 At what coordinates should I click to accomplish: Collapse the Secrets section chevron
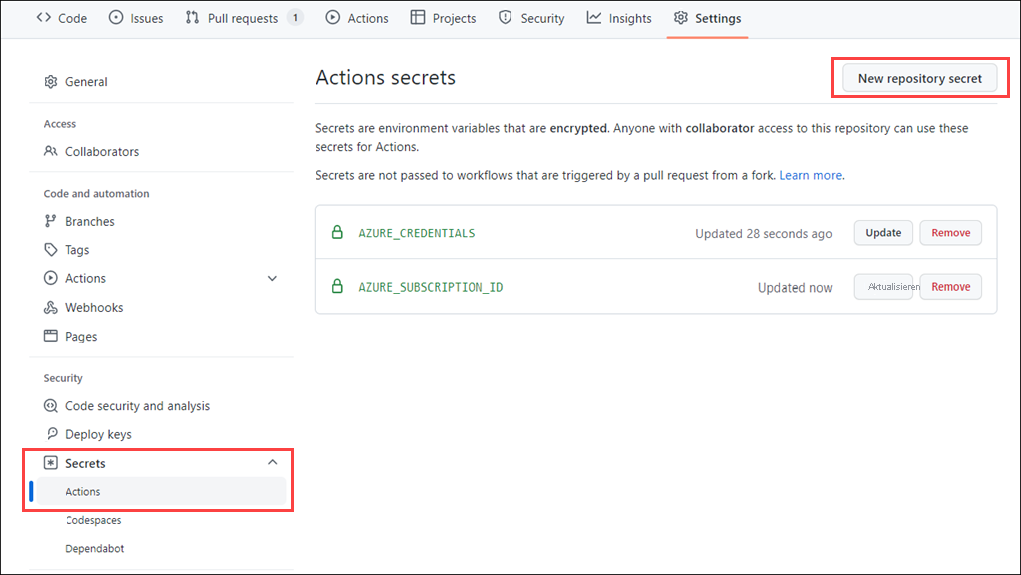[x=272, y=462]
